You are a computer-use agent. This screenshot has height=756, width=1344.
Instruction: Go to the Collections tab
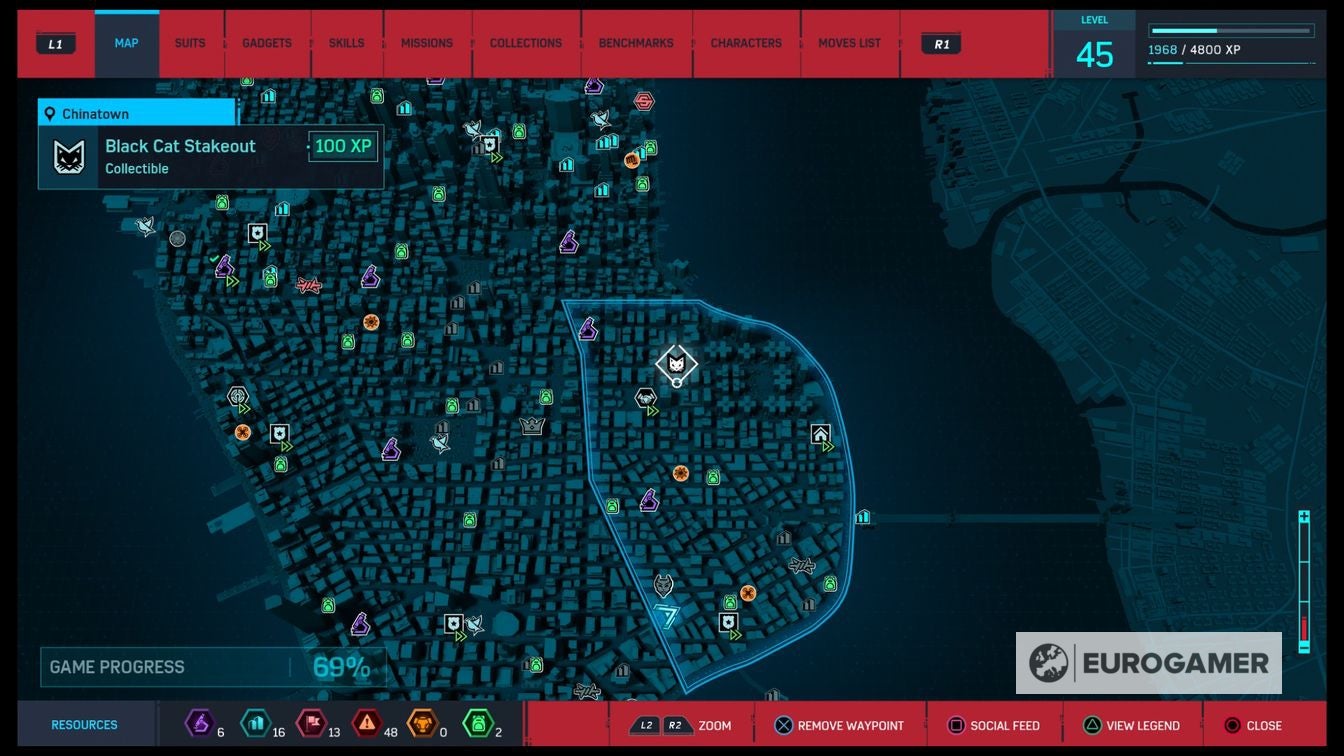coord(525,44)
